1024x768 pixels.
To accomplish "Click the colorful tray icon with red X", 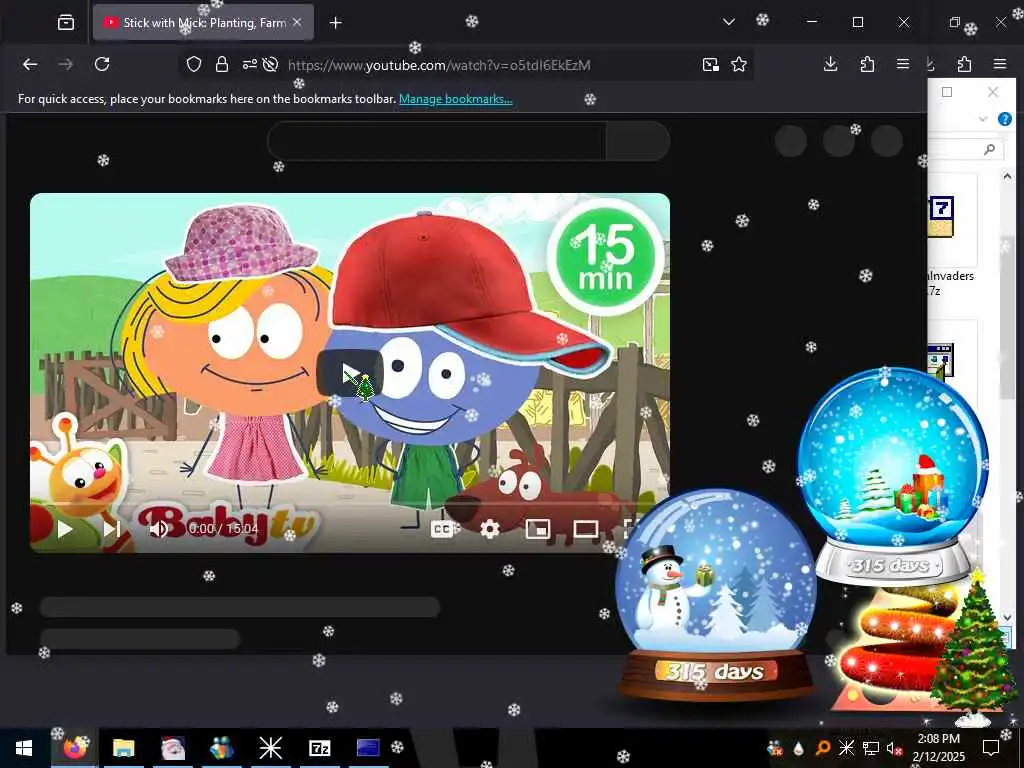I will click(775, 748).
